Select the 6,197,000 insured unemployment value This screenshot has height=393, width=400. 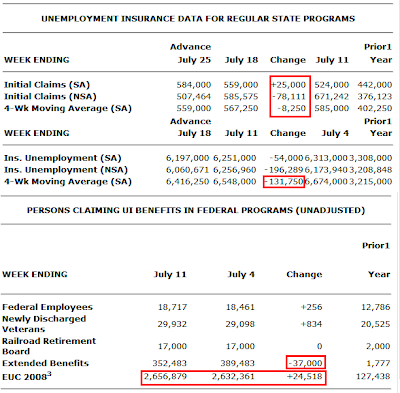tap(187, 158)
